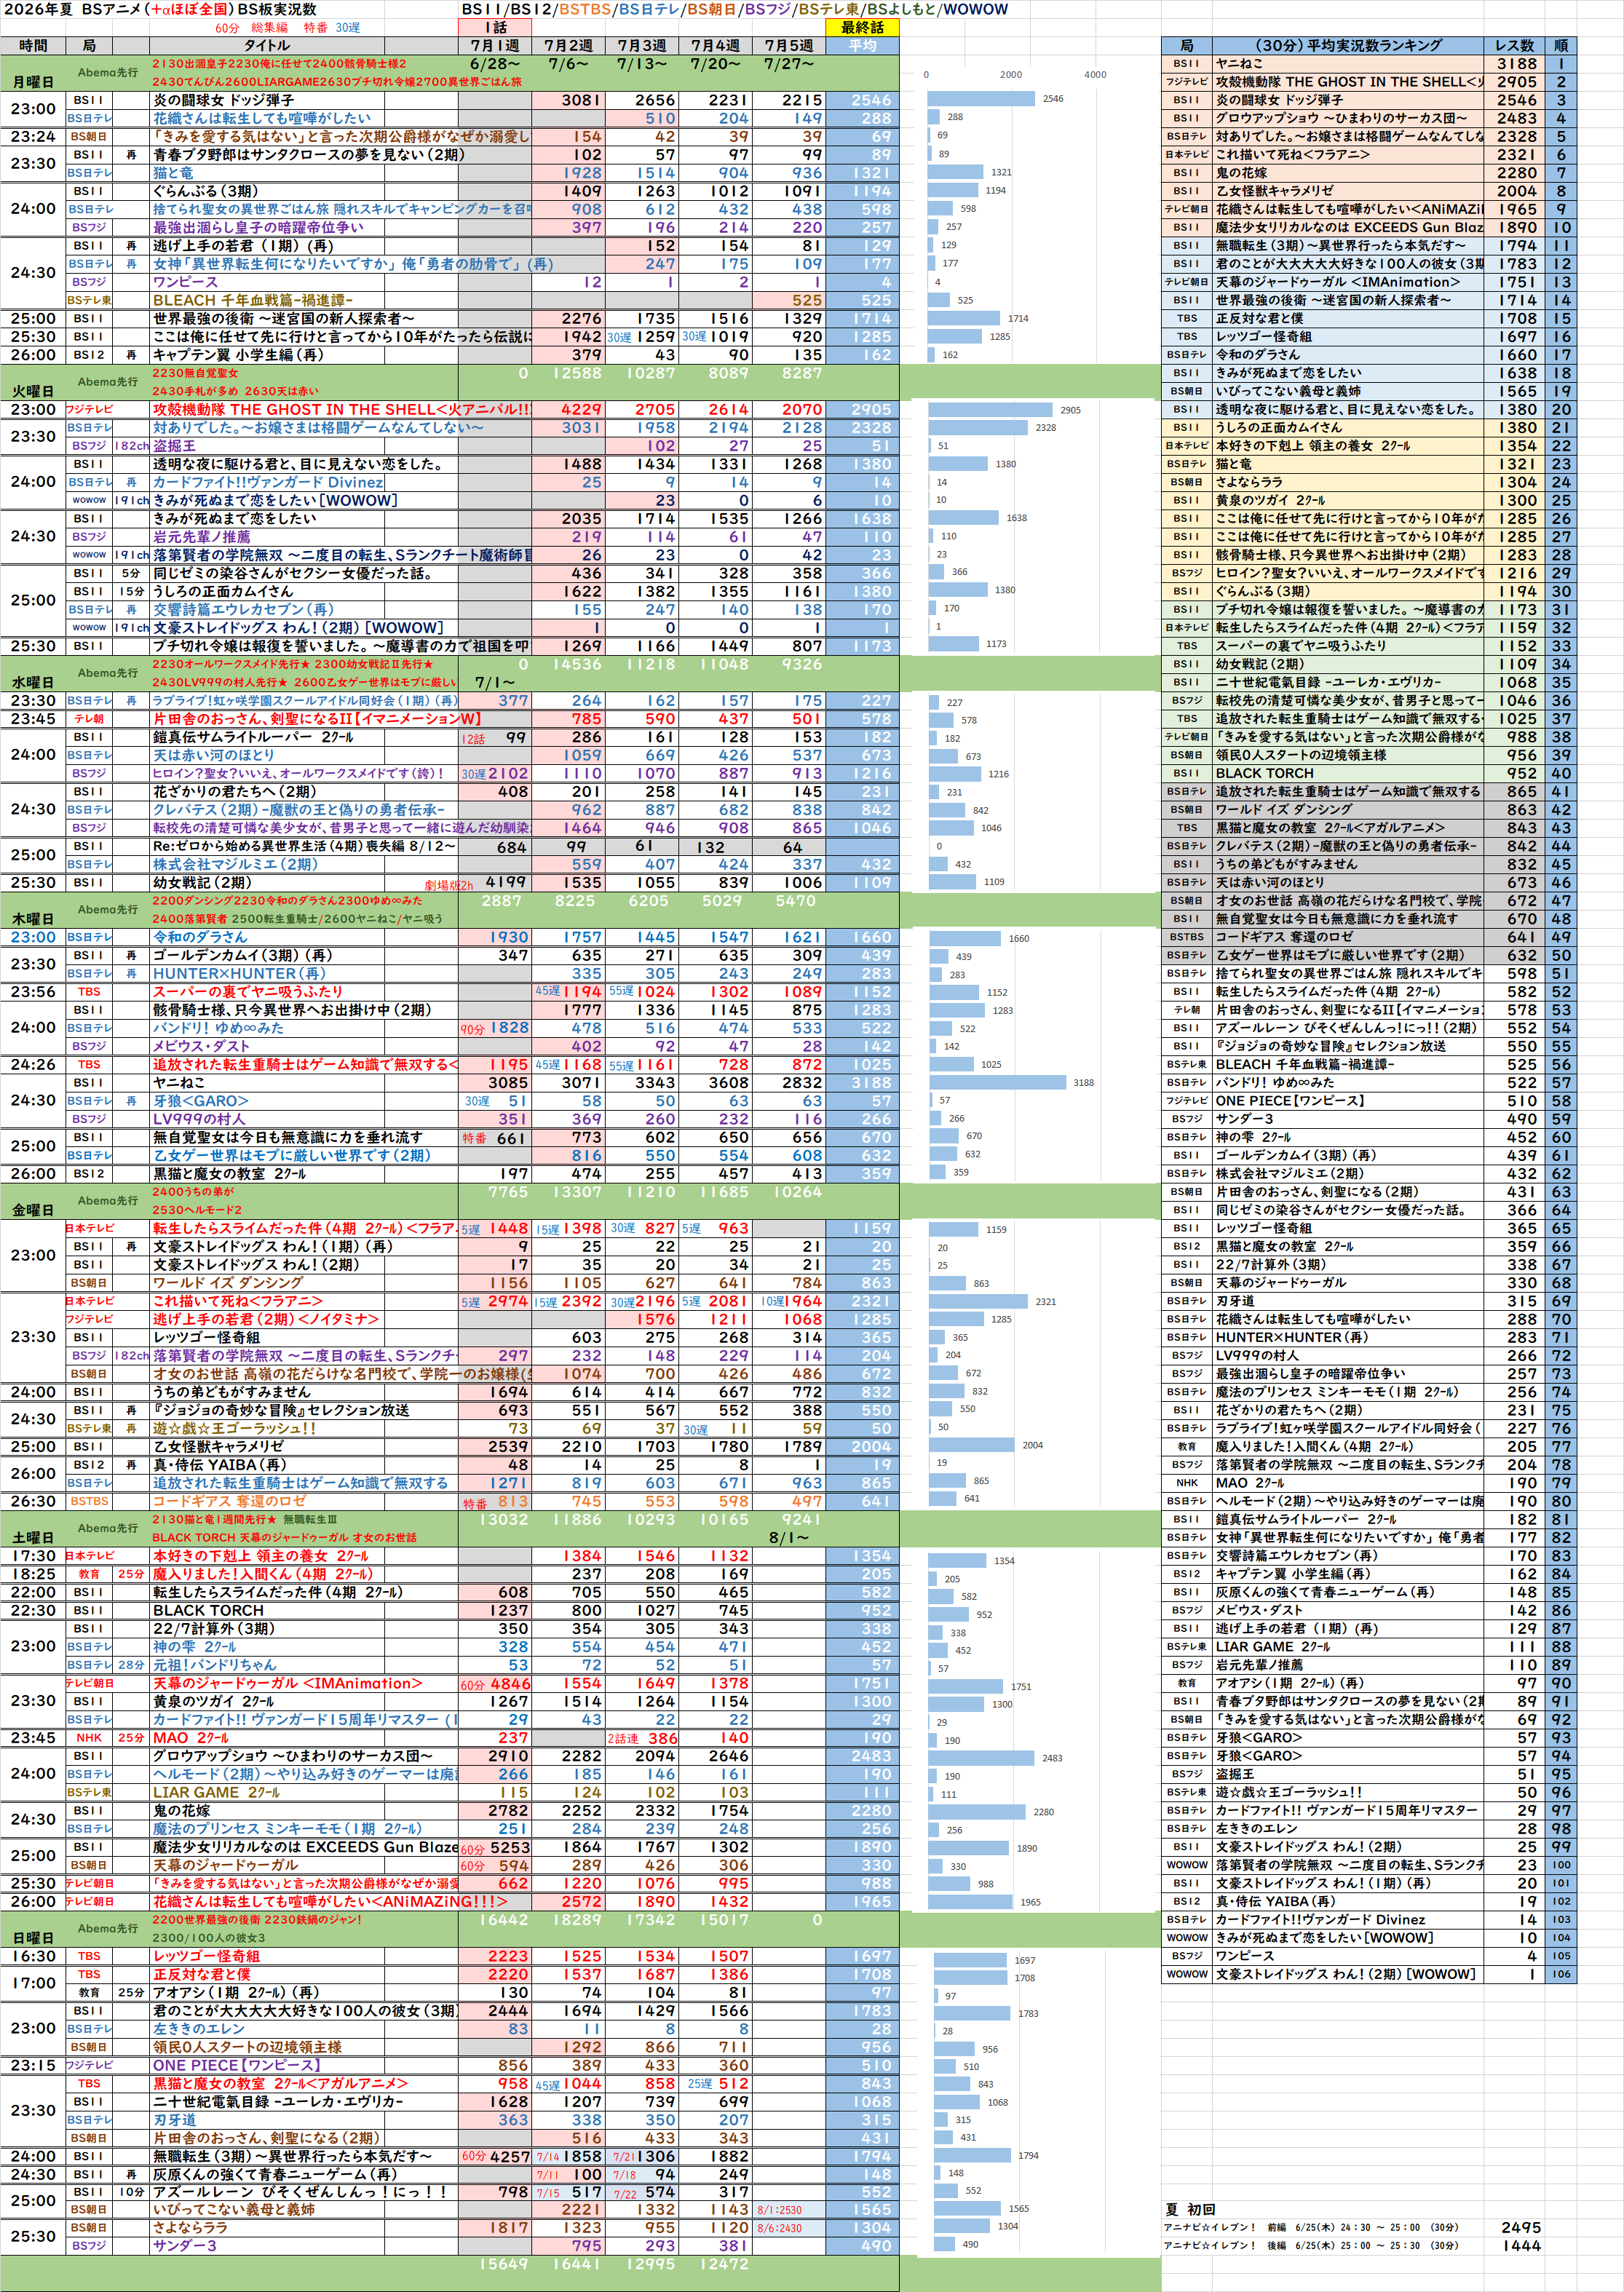The width and height of the screenshot is (1624, 2292).
Task: Click 盗掘王 in the Tuesday schedule
Action: (x=174, y=446)
